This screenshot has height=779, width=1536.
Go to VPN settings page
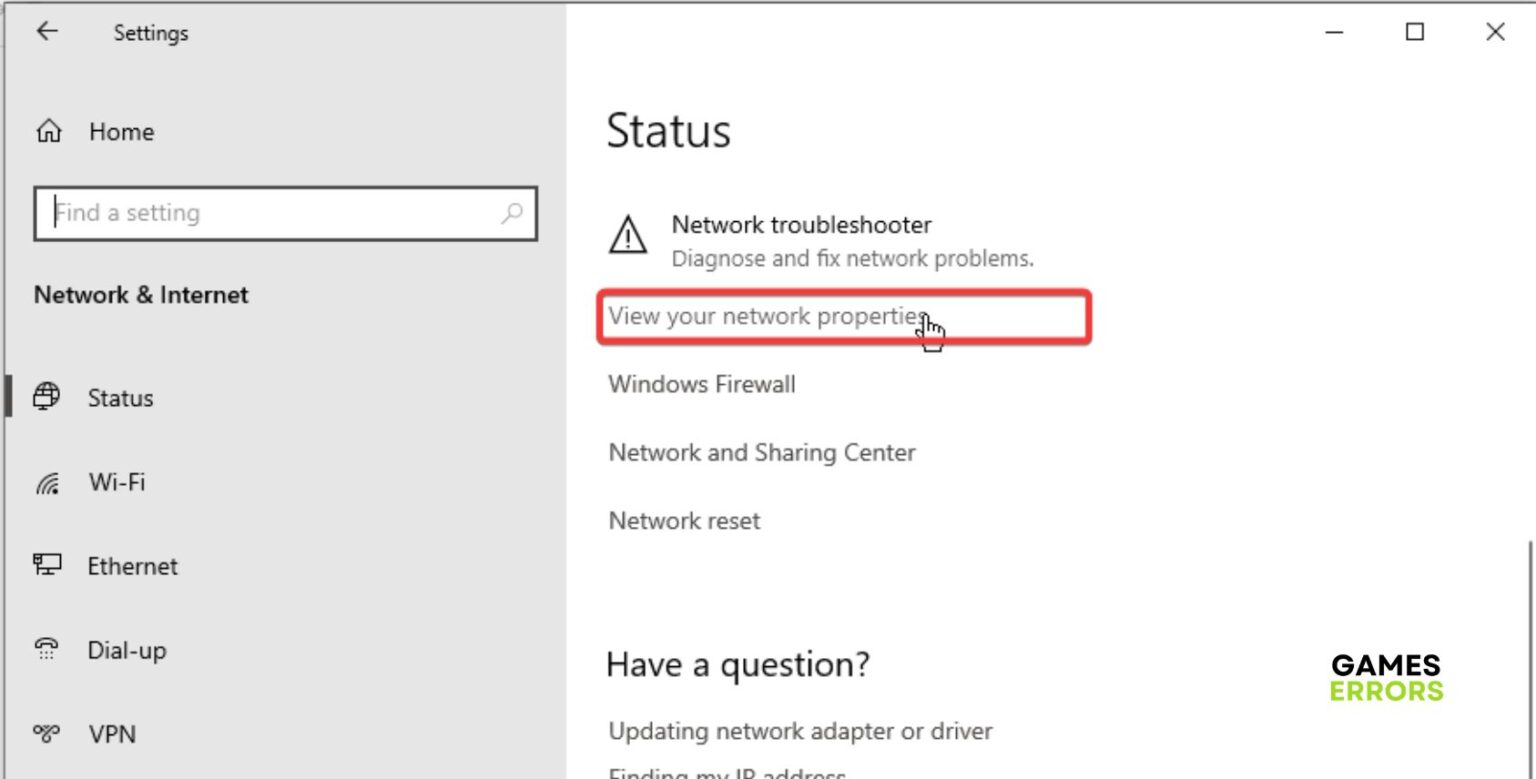112,734
